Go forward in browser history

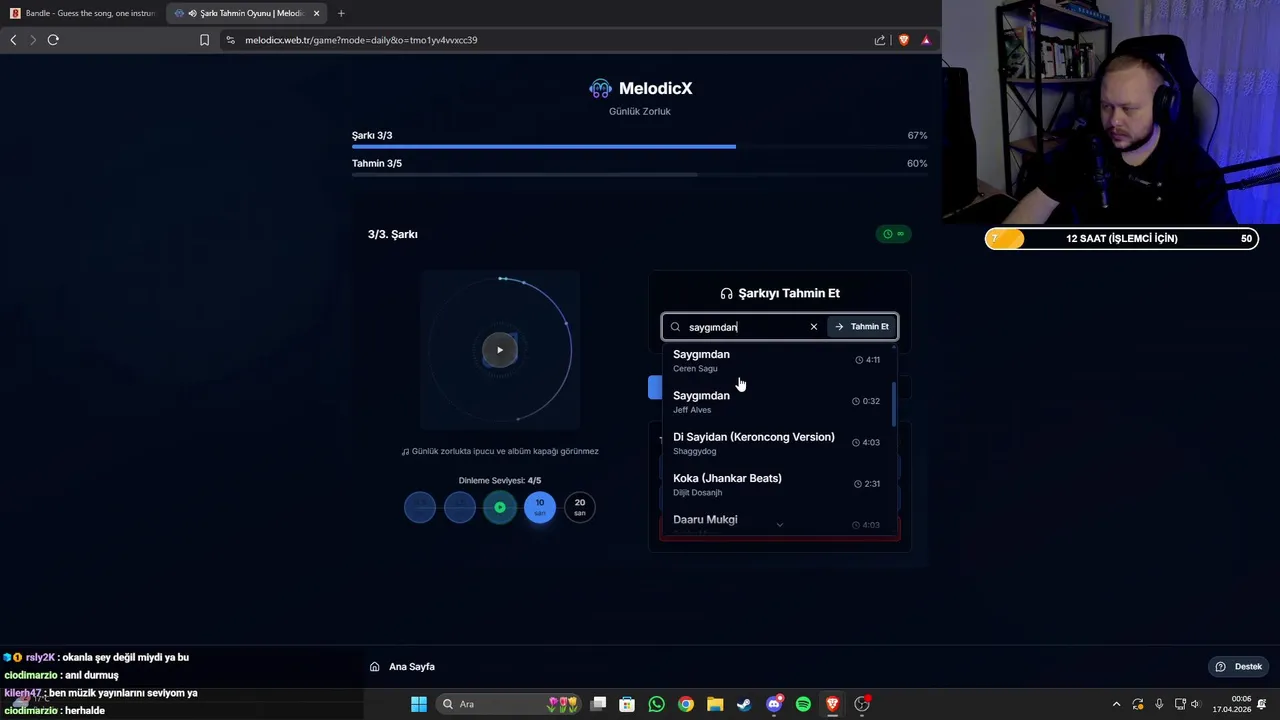33,40
